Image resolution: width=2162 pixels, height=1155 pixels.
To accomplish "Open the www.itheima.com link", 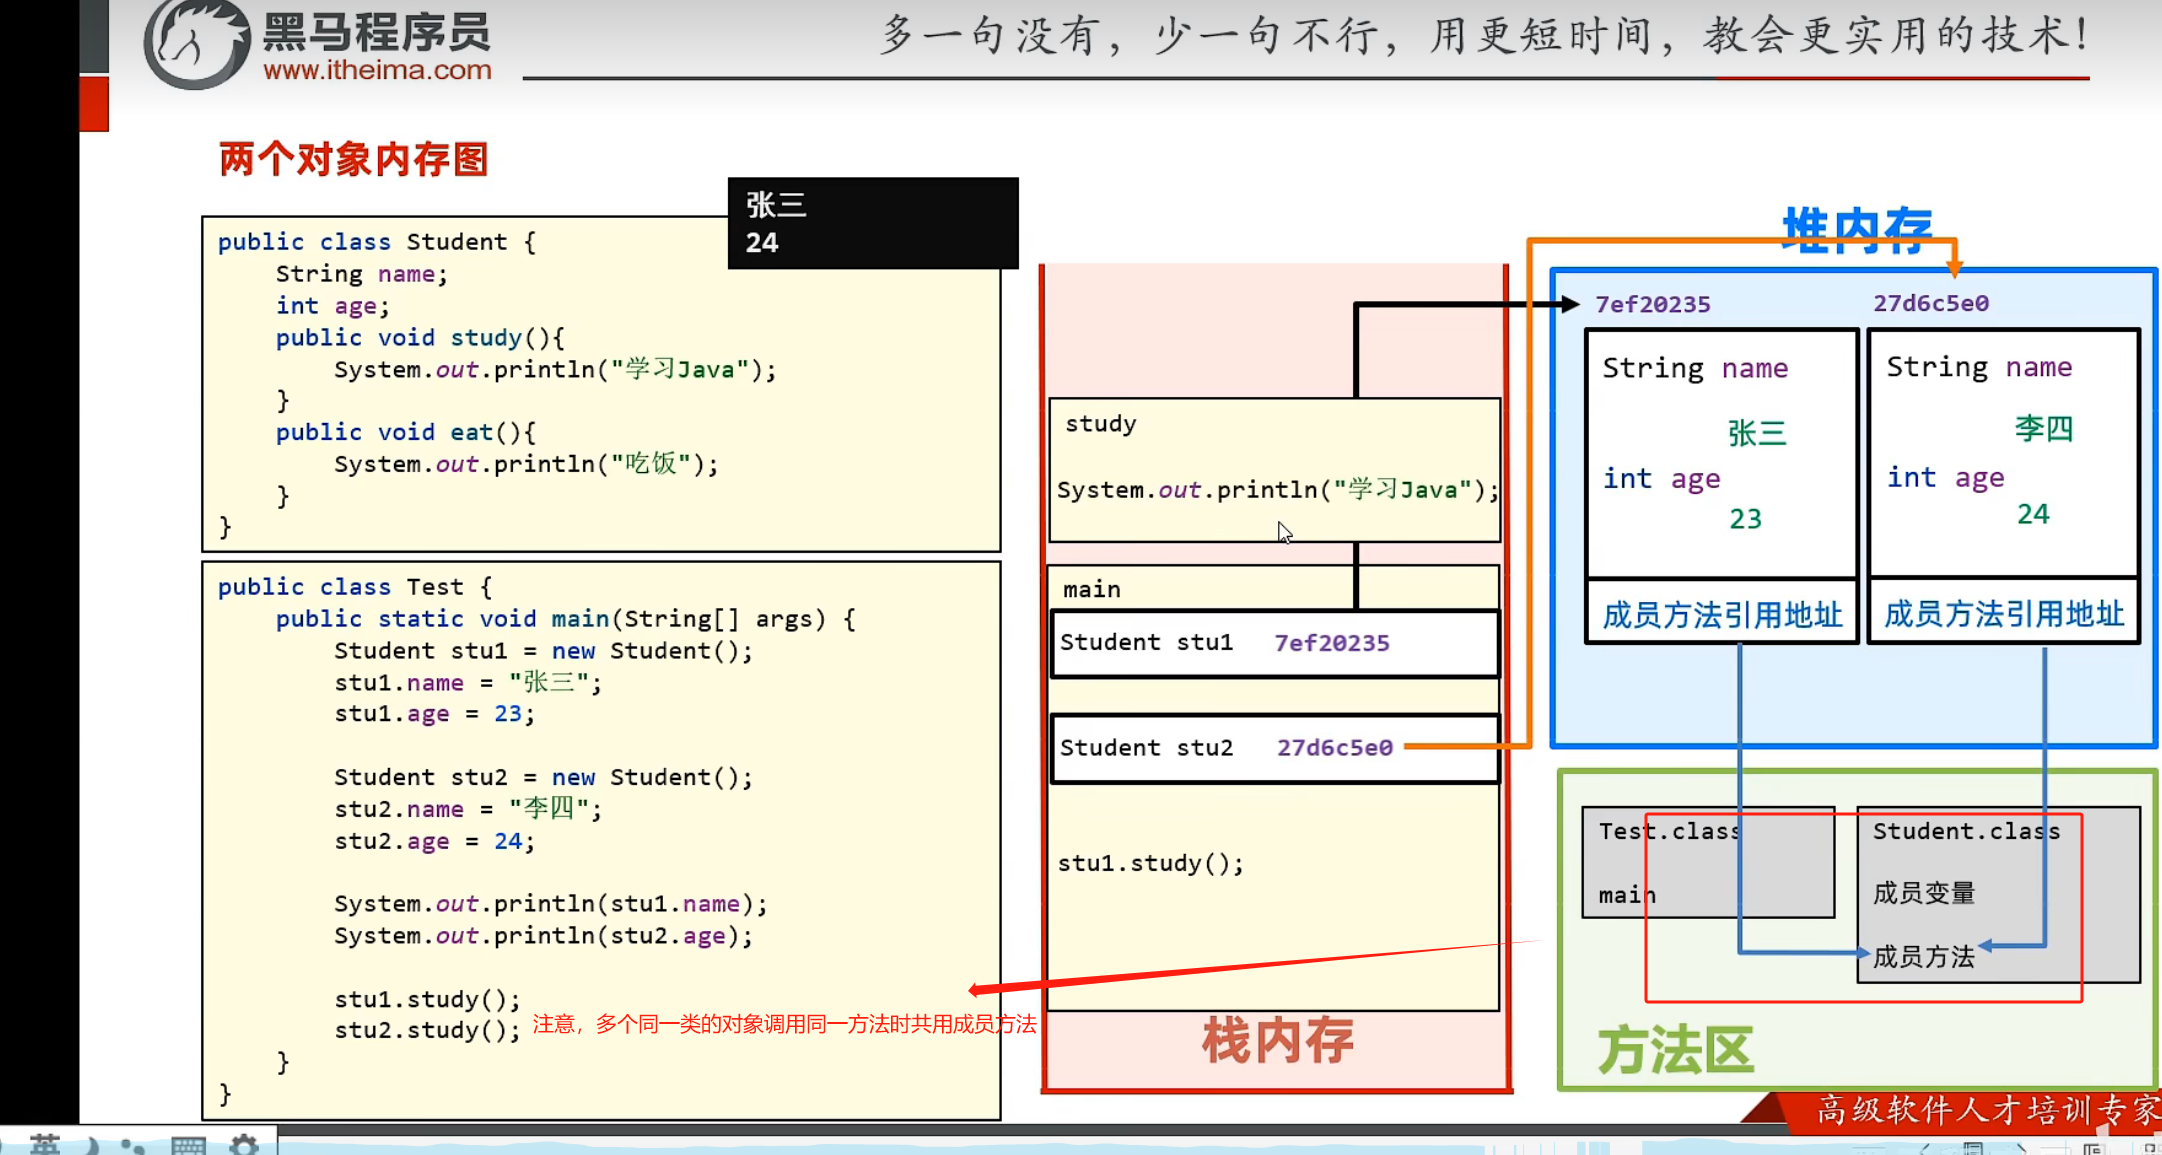I will pos(377,70).
